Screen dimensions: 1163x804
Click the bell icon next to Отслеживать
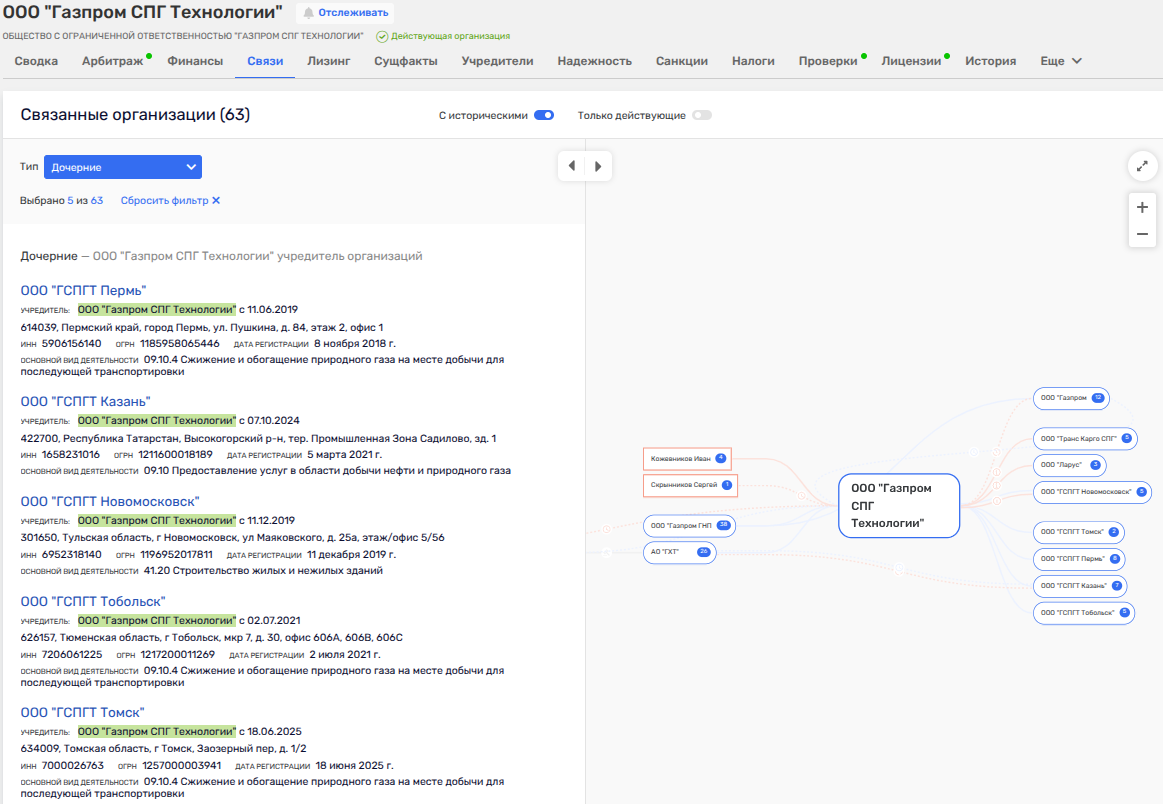309,13
